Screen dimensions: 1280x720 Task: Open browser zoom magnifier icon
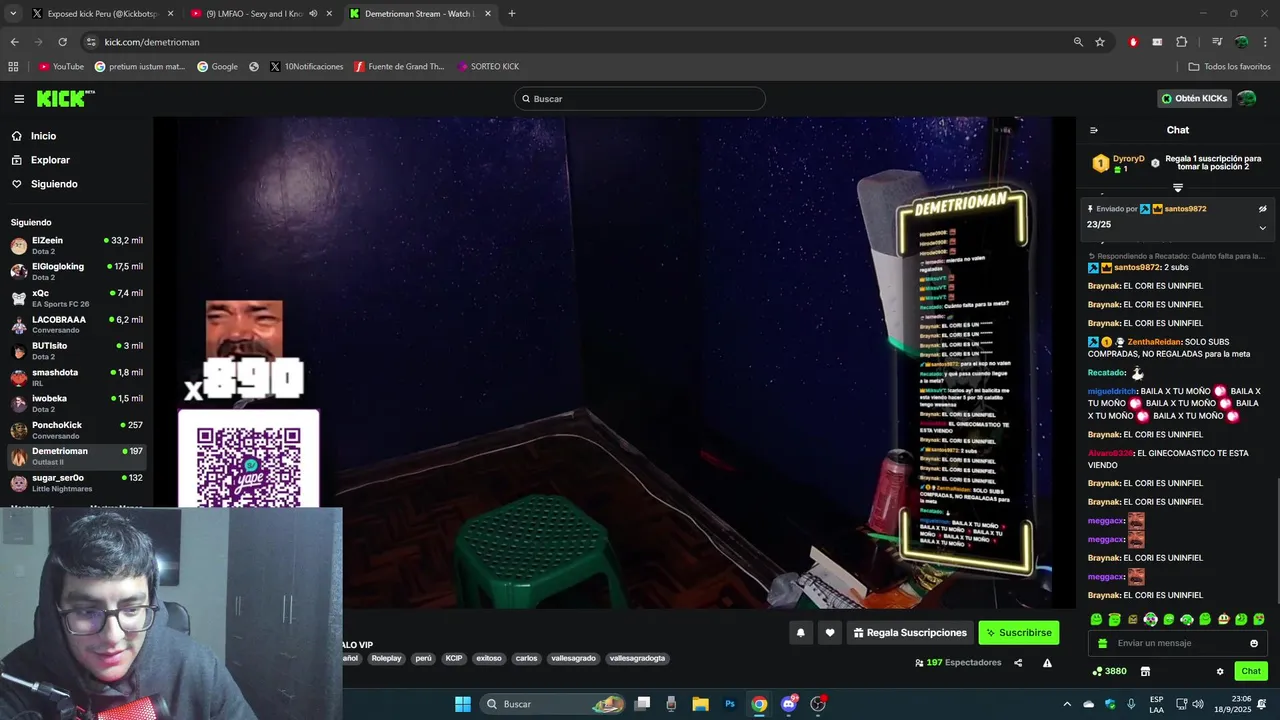1078,42
